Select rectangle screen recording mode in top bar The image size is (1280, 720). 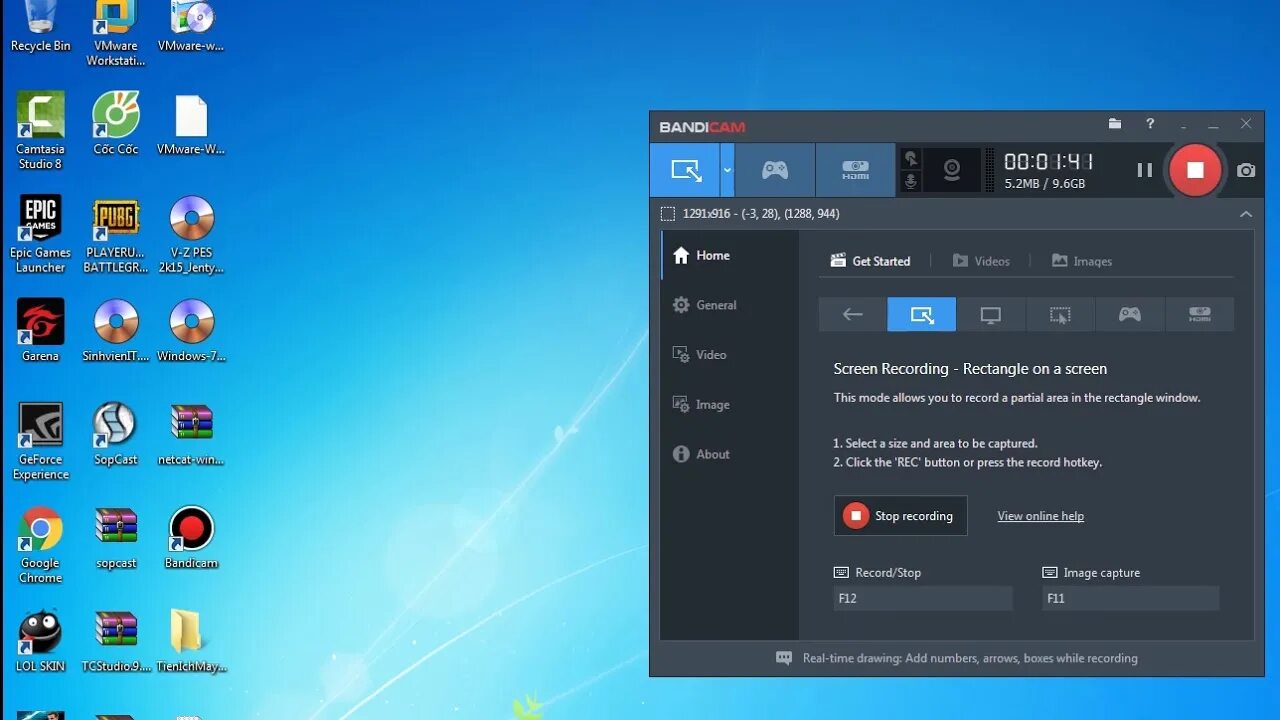[685, 170]
